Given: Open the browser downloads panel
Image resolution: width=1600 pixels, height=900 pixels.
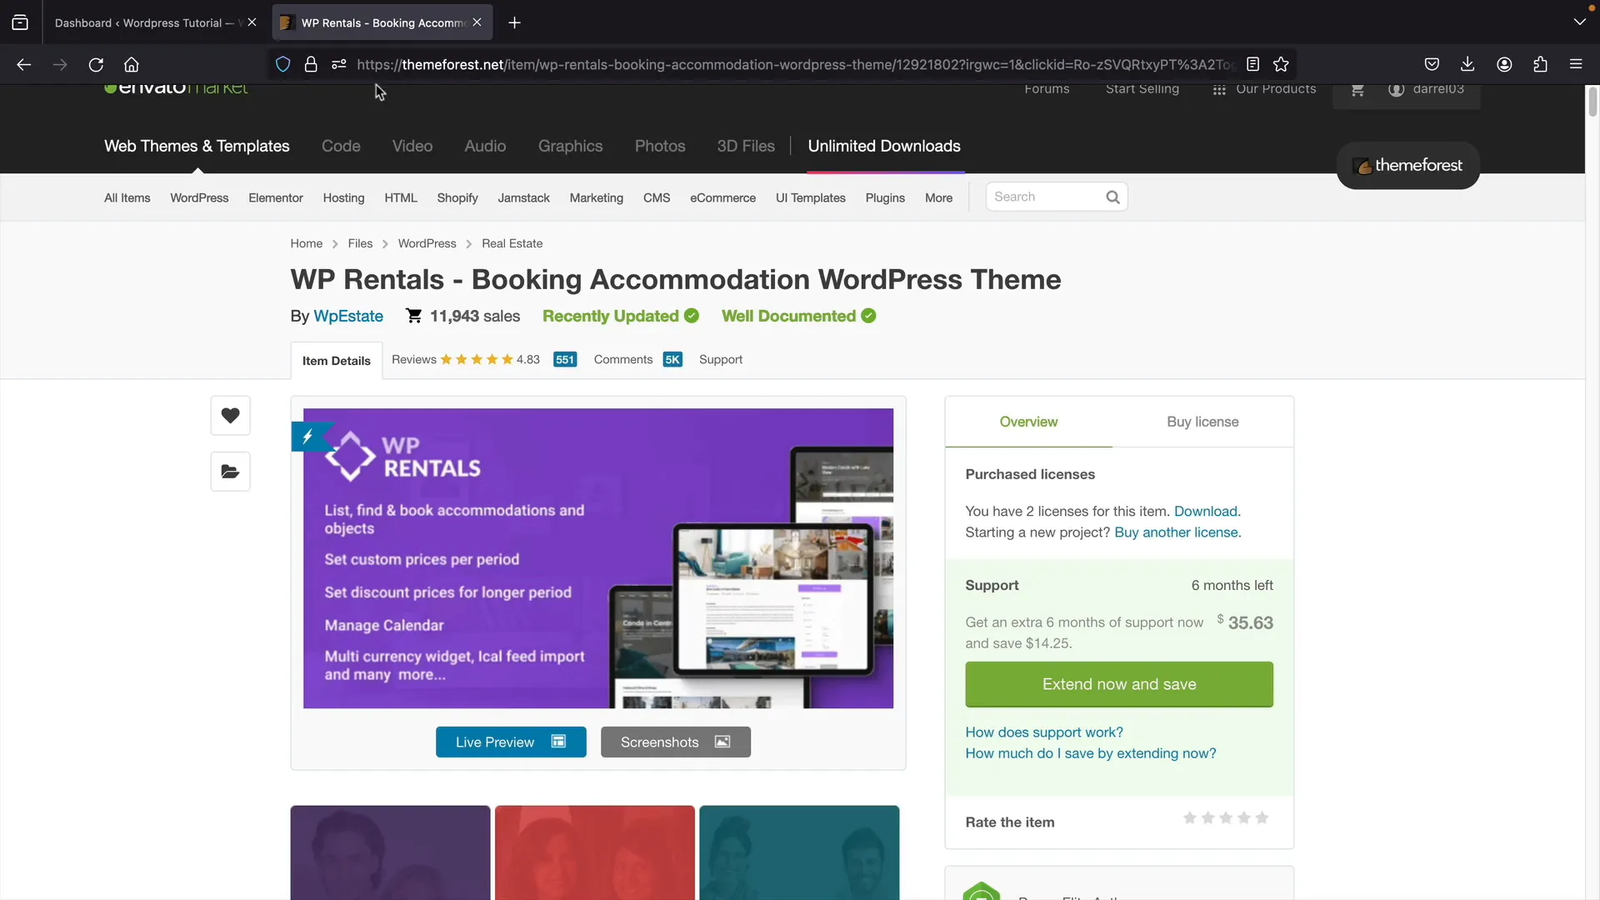Looking at the screenshot, I should pyautogui.click(x=1468, y=64).
